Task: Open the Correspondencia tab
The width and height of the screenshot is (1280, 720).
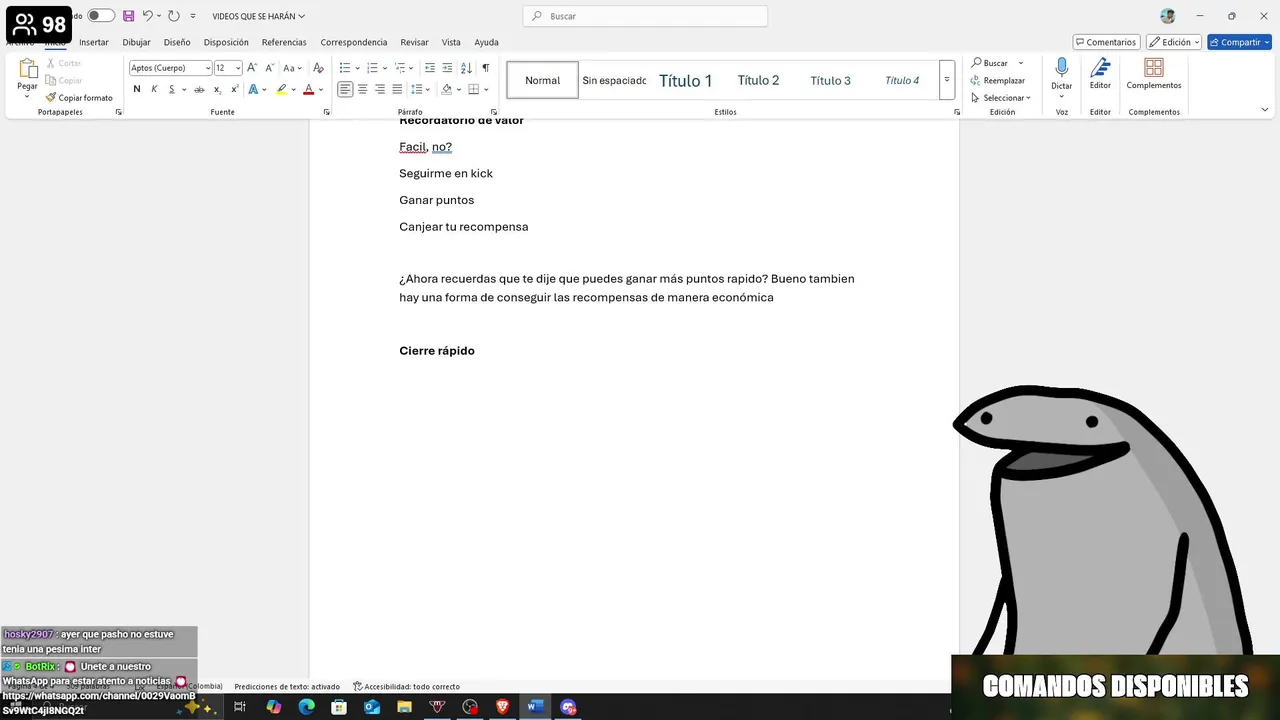Action: [354, 42]
